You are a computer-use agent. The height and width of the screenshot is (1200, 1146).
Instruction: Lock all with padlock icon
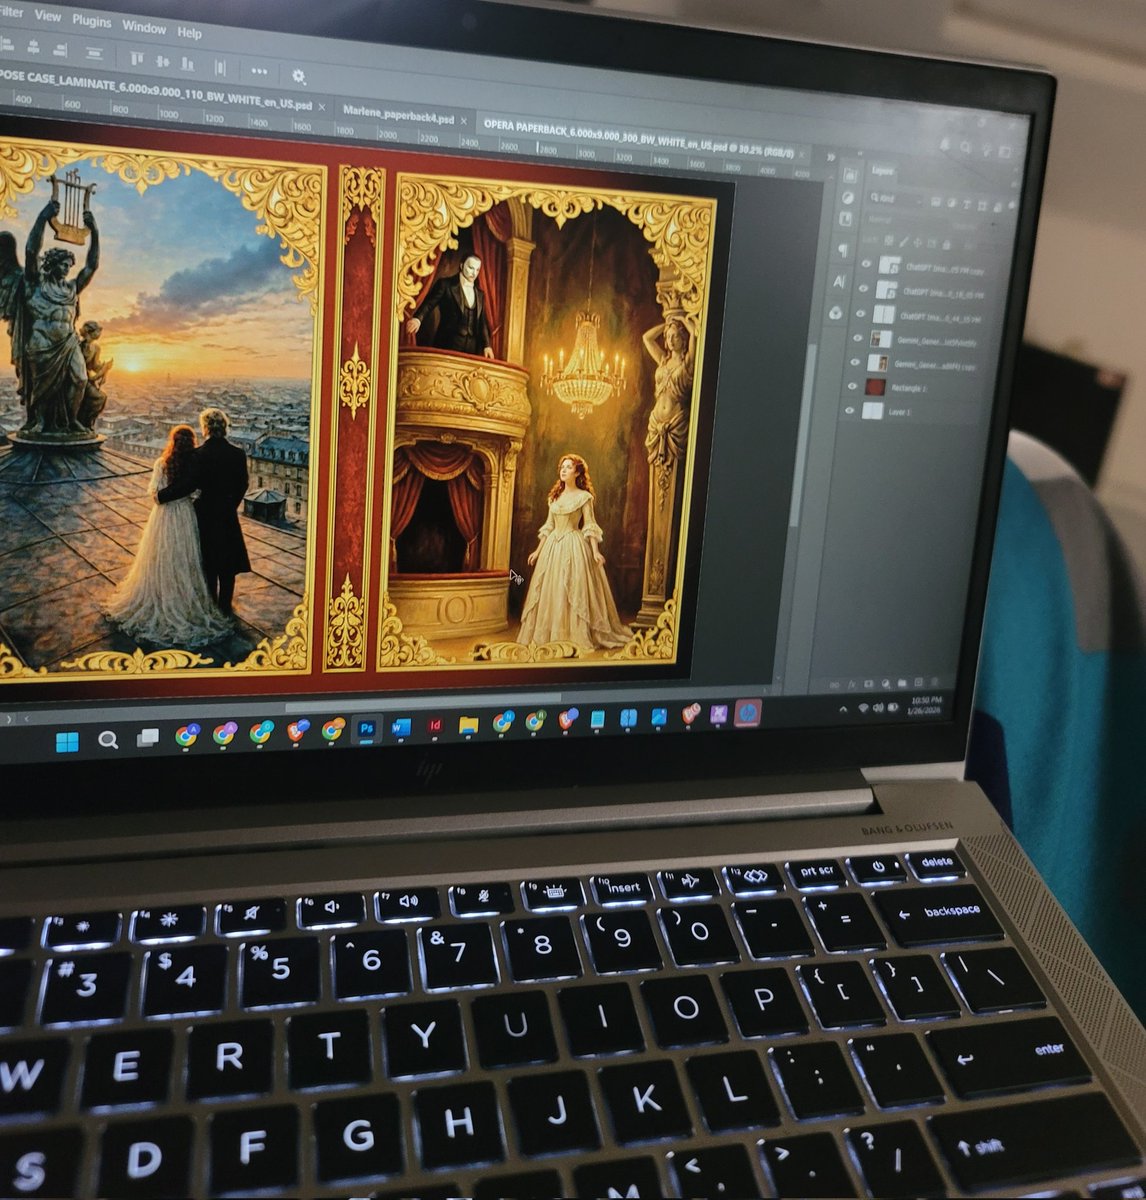tap(946, 245)
